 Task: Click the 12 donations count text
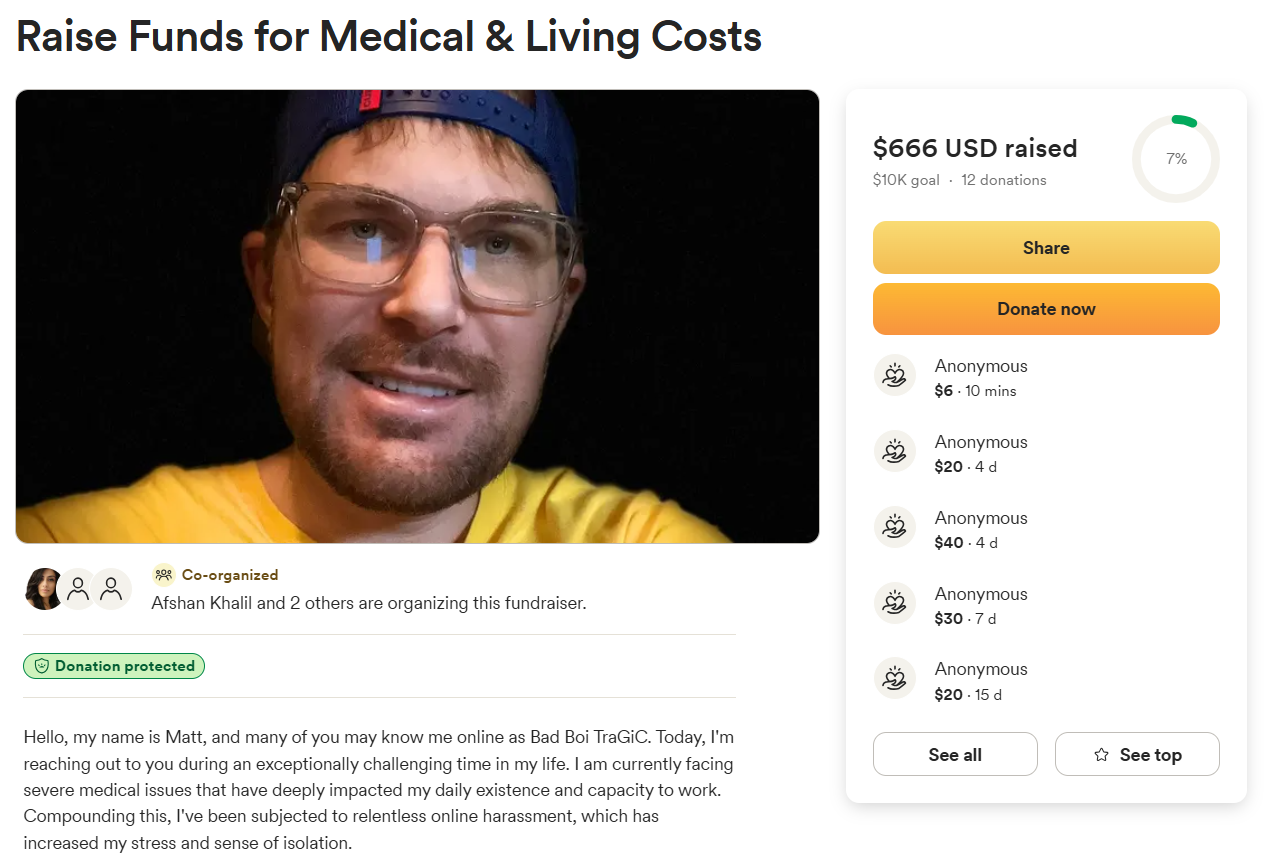[1004, 180]
